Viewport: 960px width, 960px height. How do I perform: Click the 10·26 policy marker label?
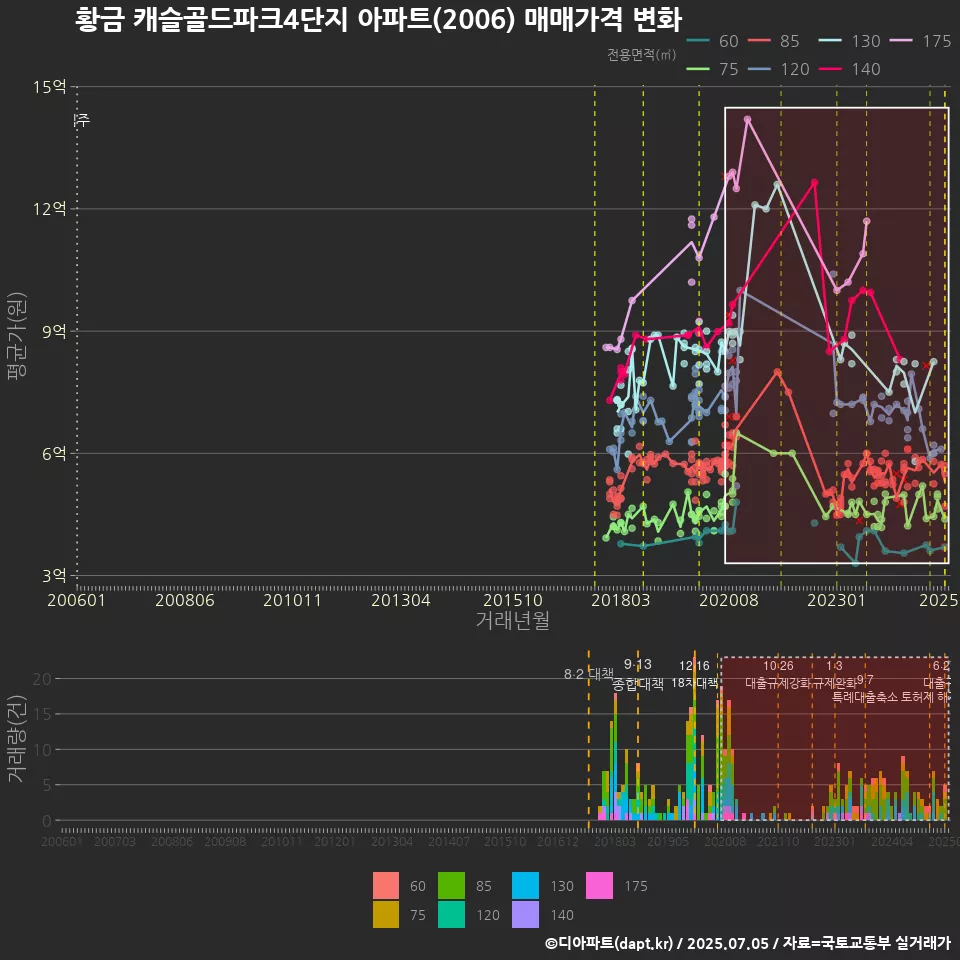point(778,666)
